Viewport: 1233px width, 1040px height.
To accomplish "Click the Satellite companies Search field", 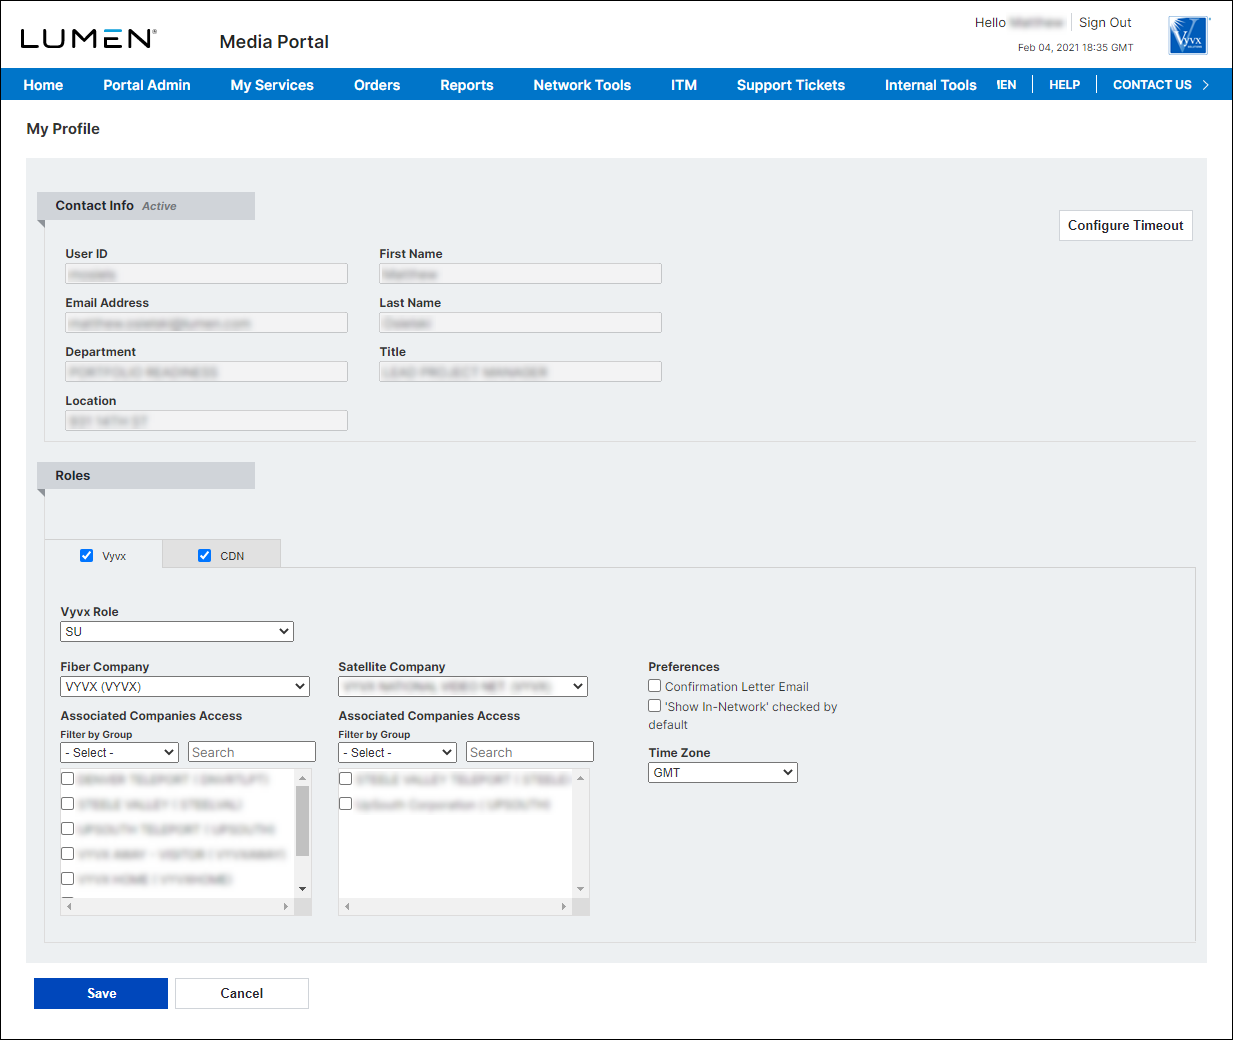I will coord(530,752).
